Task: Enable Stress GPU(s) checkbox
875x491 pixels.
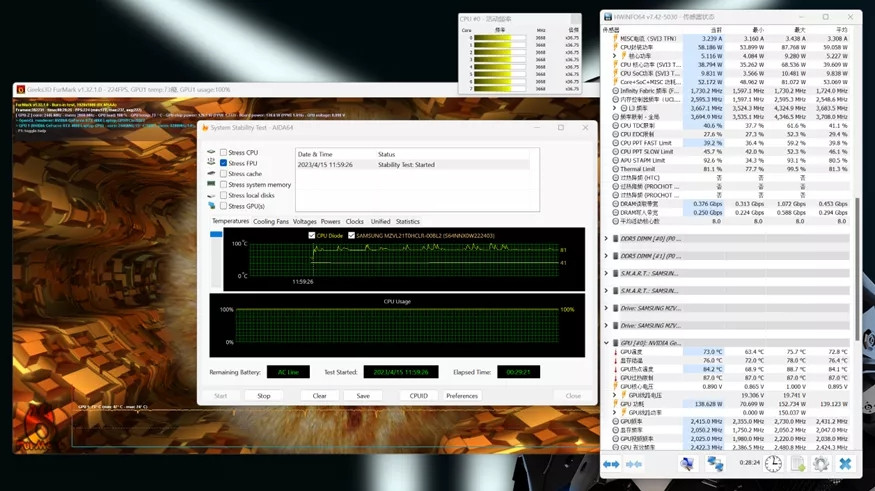Action: 223,206
